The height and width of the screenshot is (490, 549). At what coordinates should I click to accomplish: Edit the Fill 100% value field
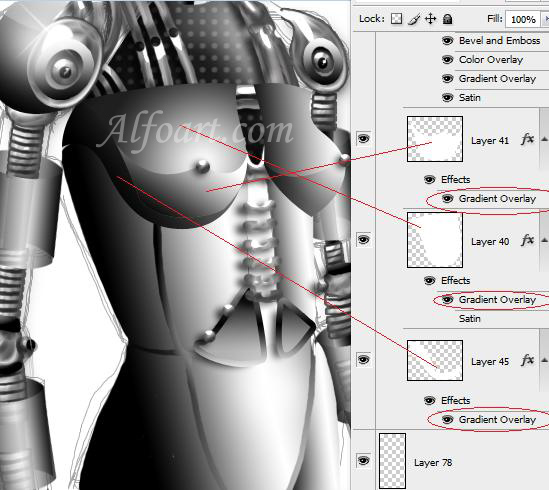[523, 19]
